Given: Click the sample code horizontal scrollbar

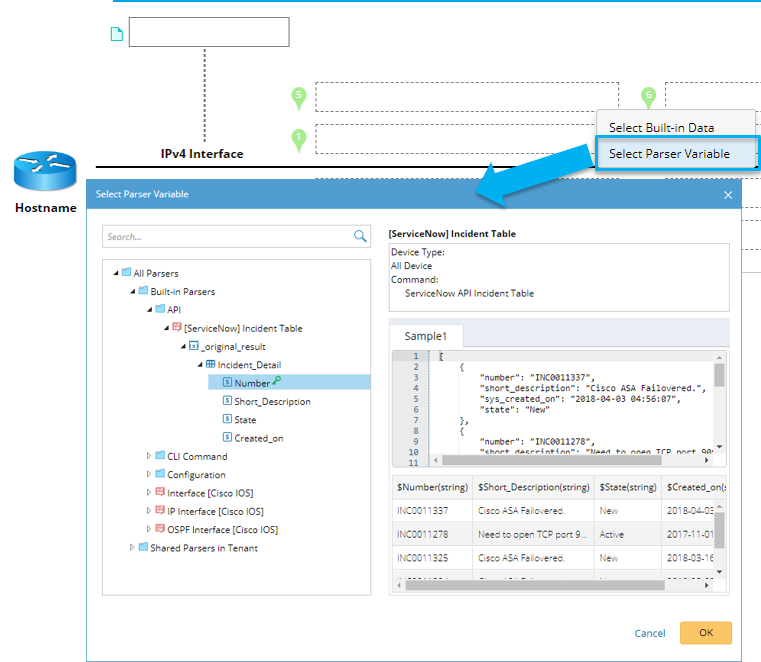Looking at the screenshot, I should pyautogui.click(x=551, y=460).
